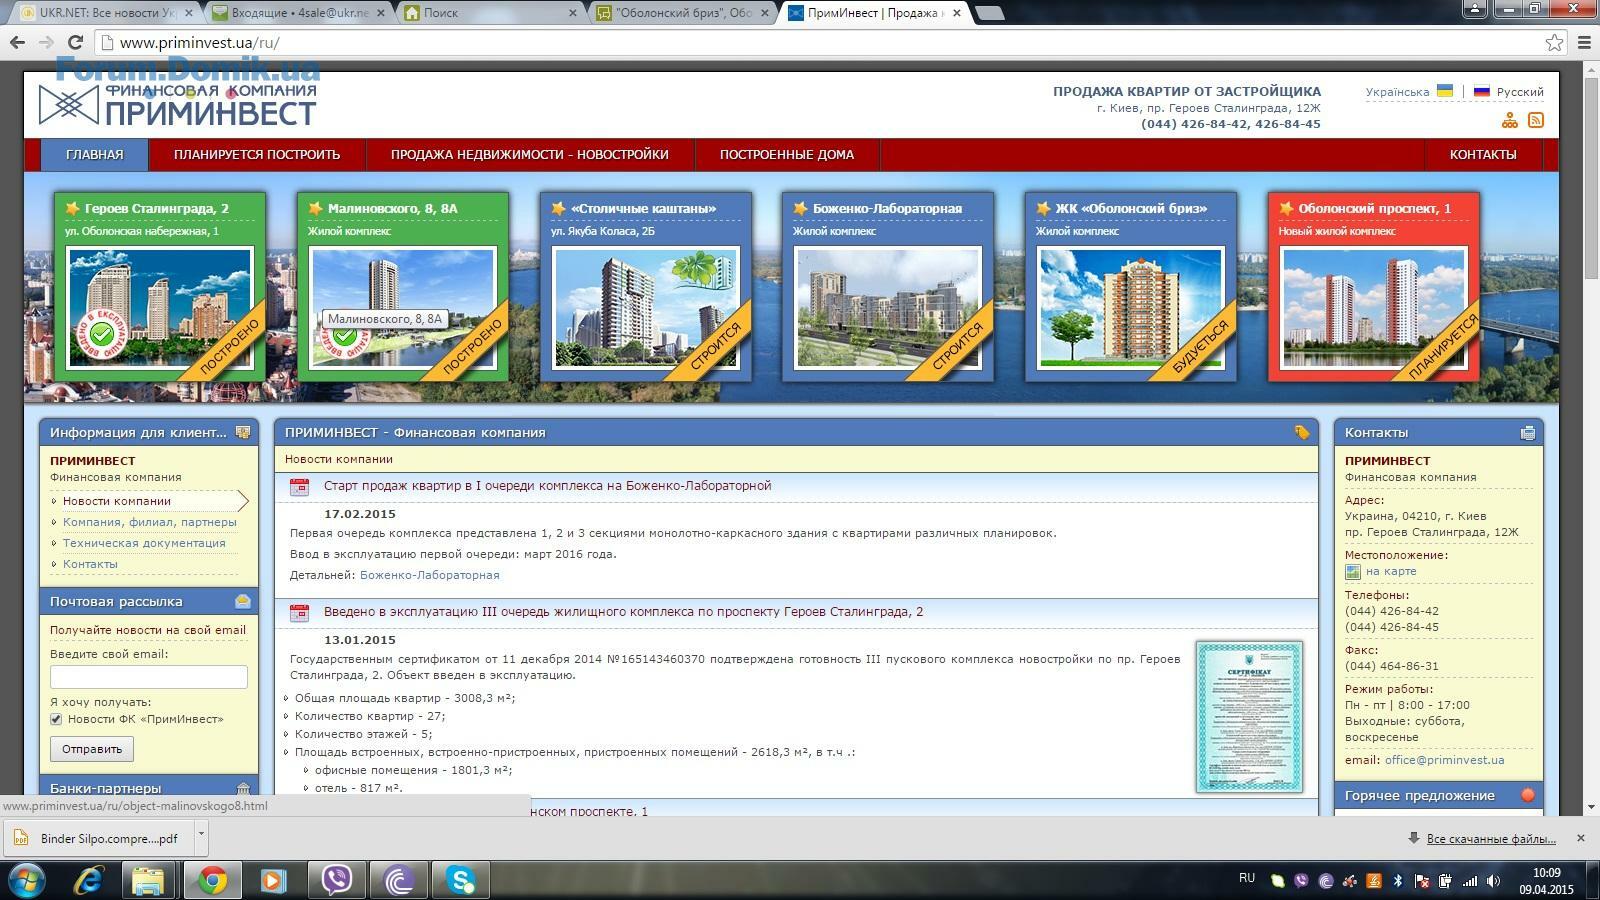This screenshot has height=900, width=1600.
Task: Open Windows Explorer folder on taskbar
Action: pyautogui.click(x=148, y=880)
